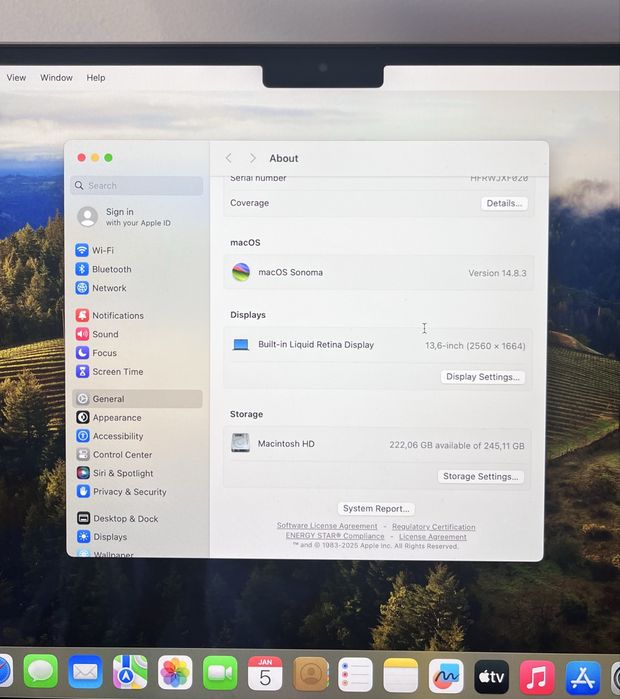
Task: Open Contacts from the Dock
Action: [311, 674]
